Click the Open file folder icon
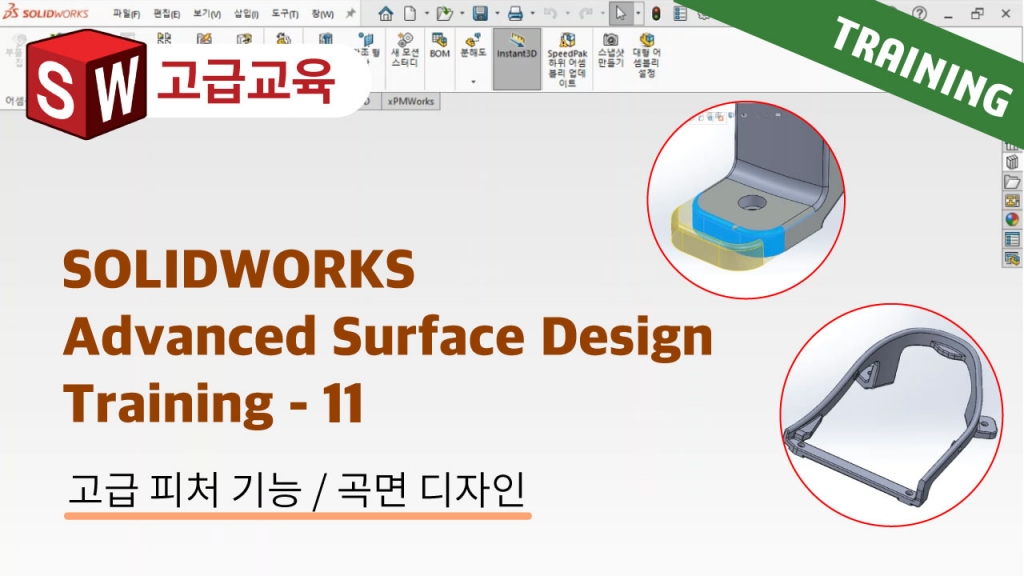Screen dimensions: 1024x576 444,13
